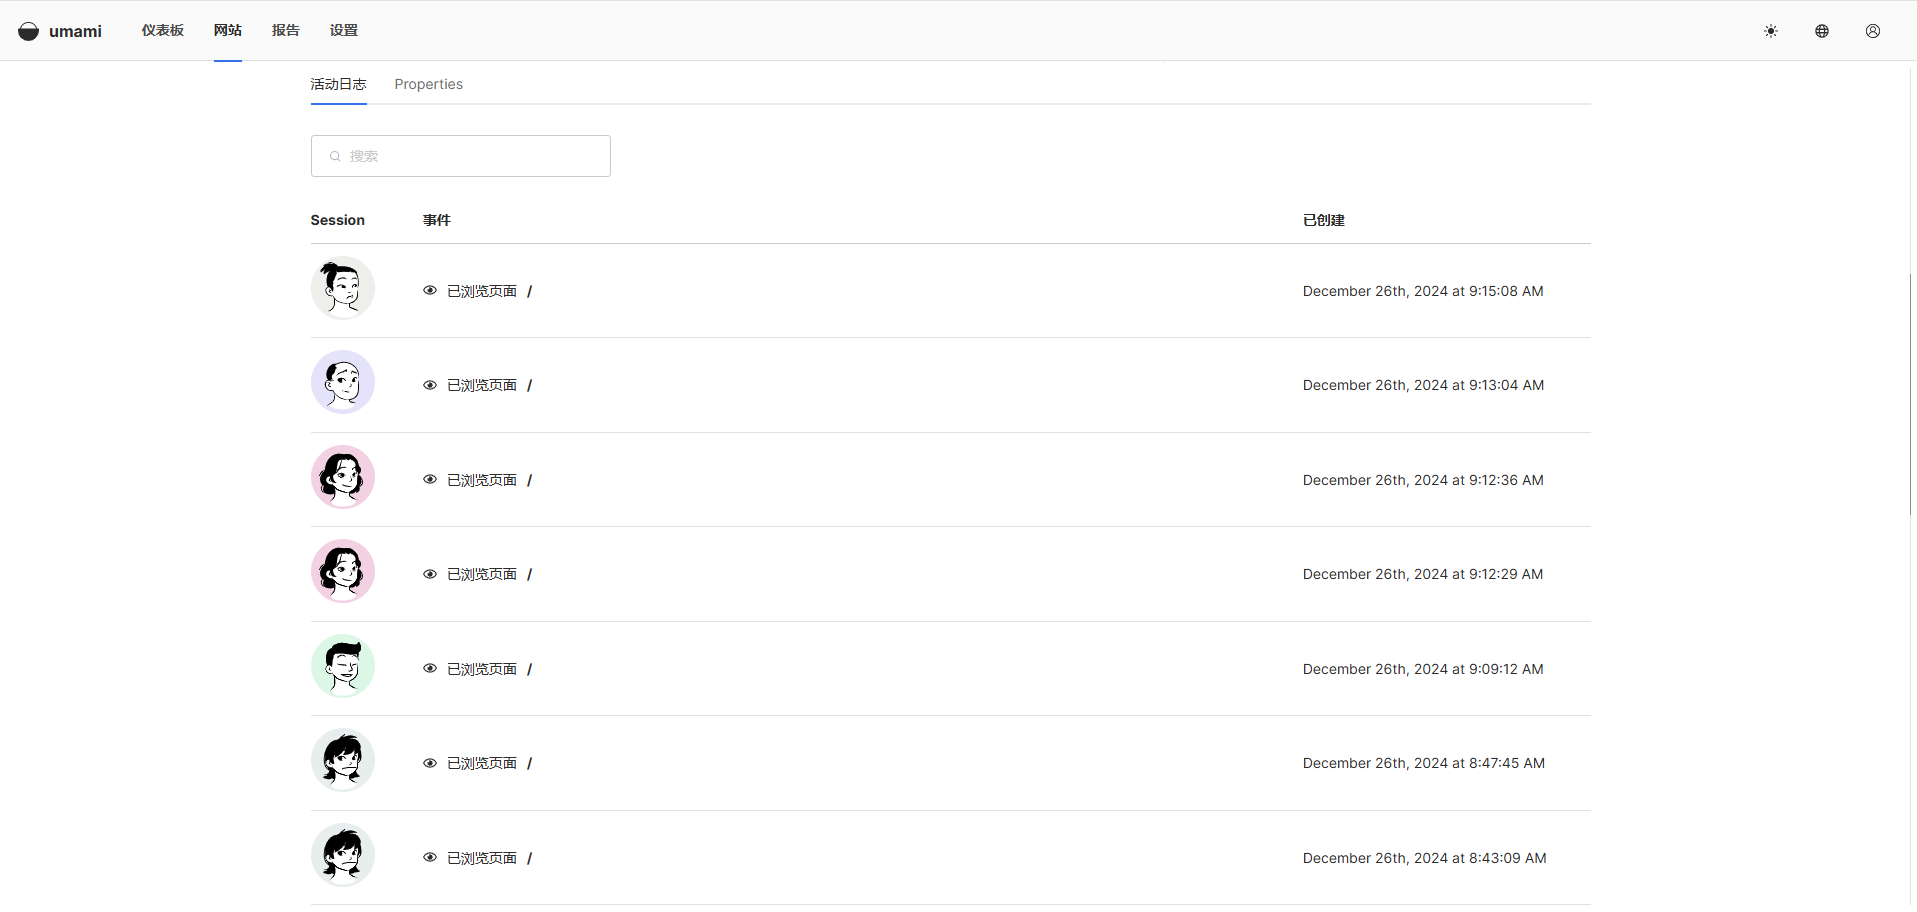
Task: Open the language globe selector
Action: pyautogui.click(x=1821, y=31)
